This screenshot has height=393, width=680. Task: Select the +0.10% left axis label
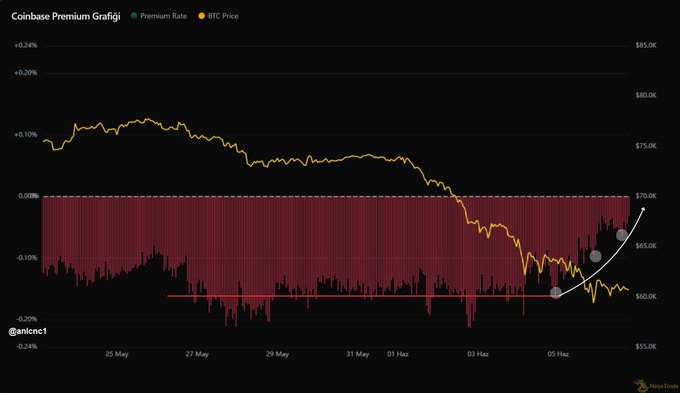click(x=26, y=135)
